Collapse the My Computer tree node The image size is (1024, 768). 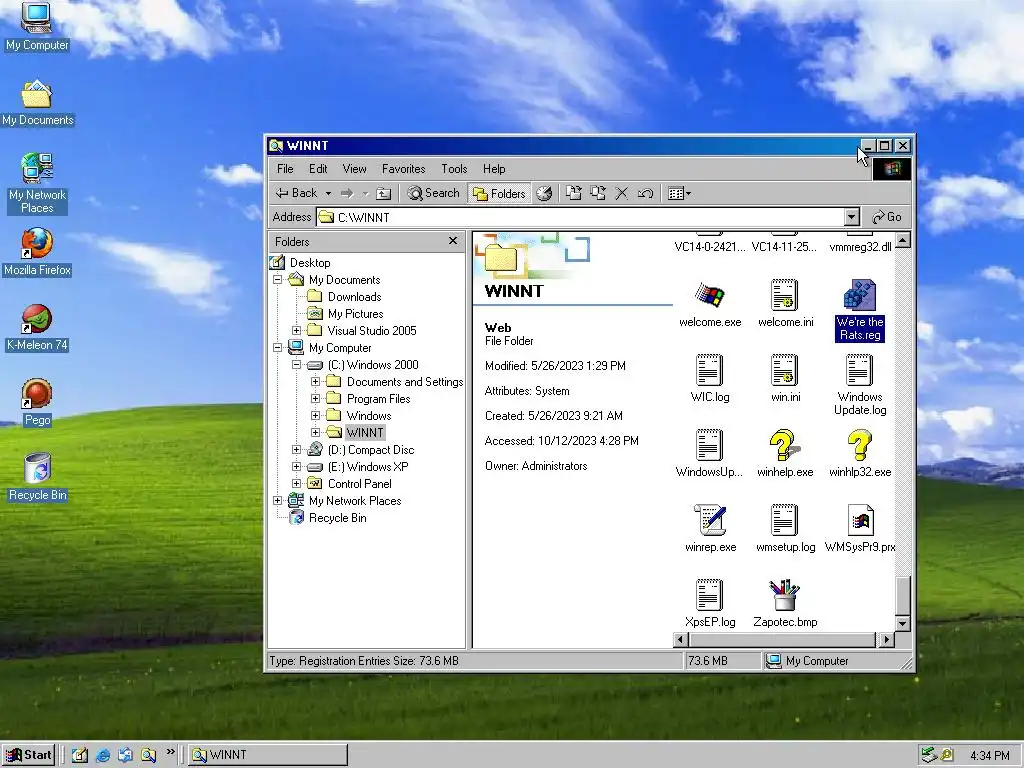click(278, 347)
